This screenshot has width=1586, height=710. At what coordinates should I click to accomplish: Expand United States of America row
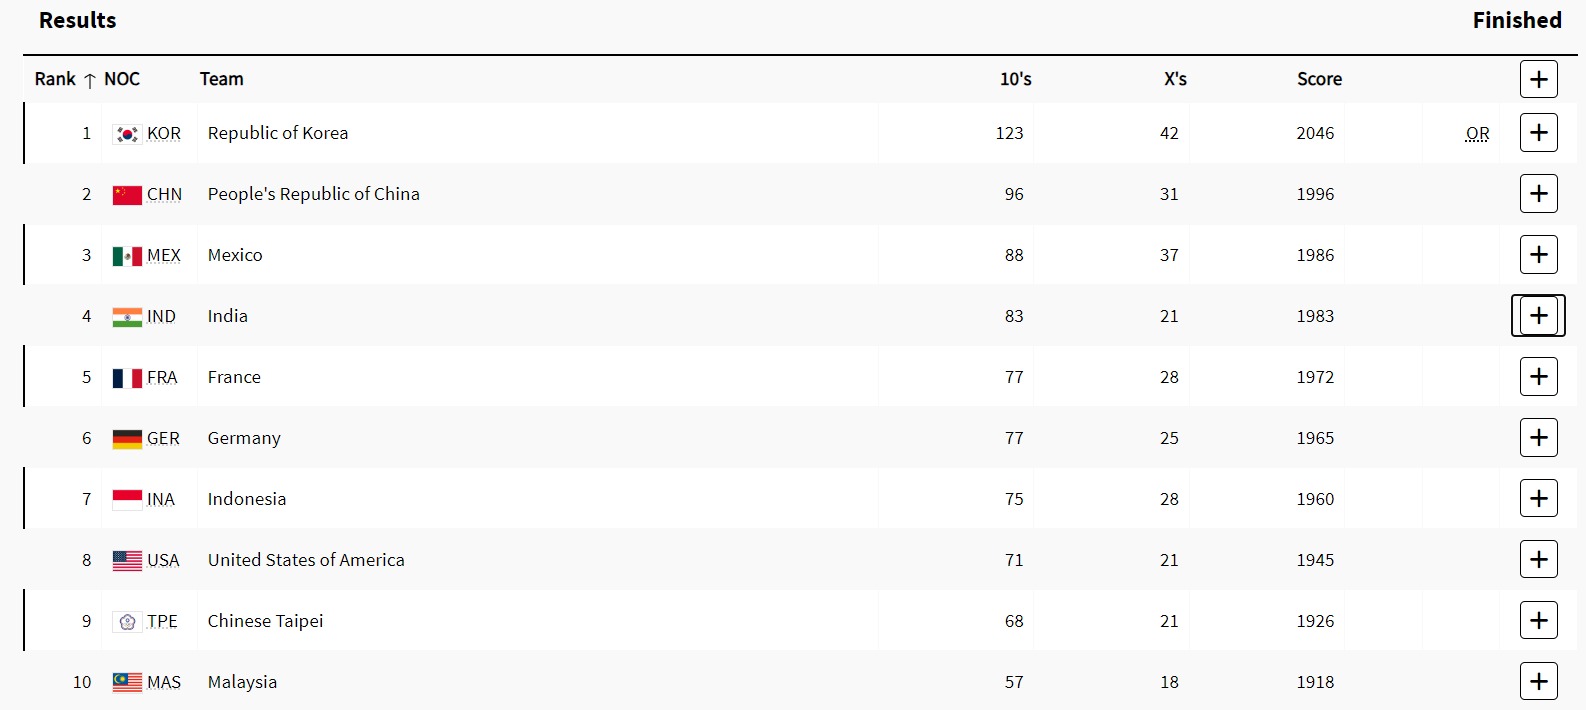pyautogui.click(x=1538, y=560)
